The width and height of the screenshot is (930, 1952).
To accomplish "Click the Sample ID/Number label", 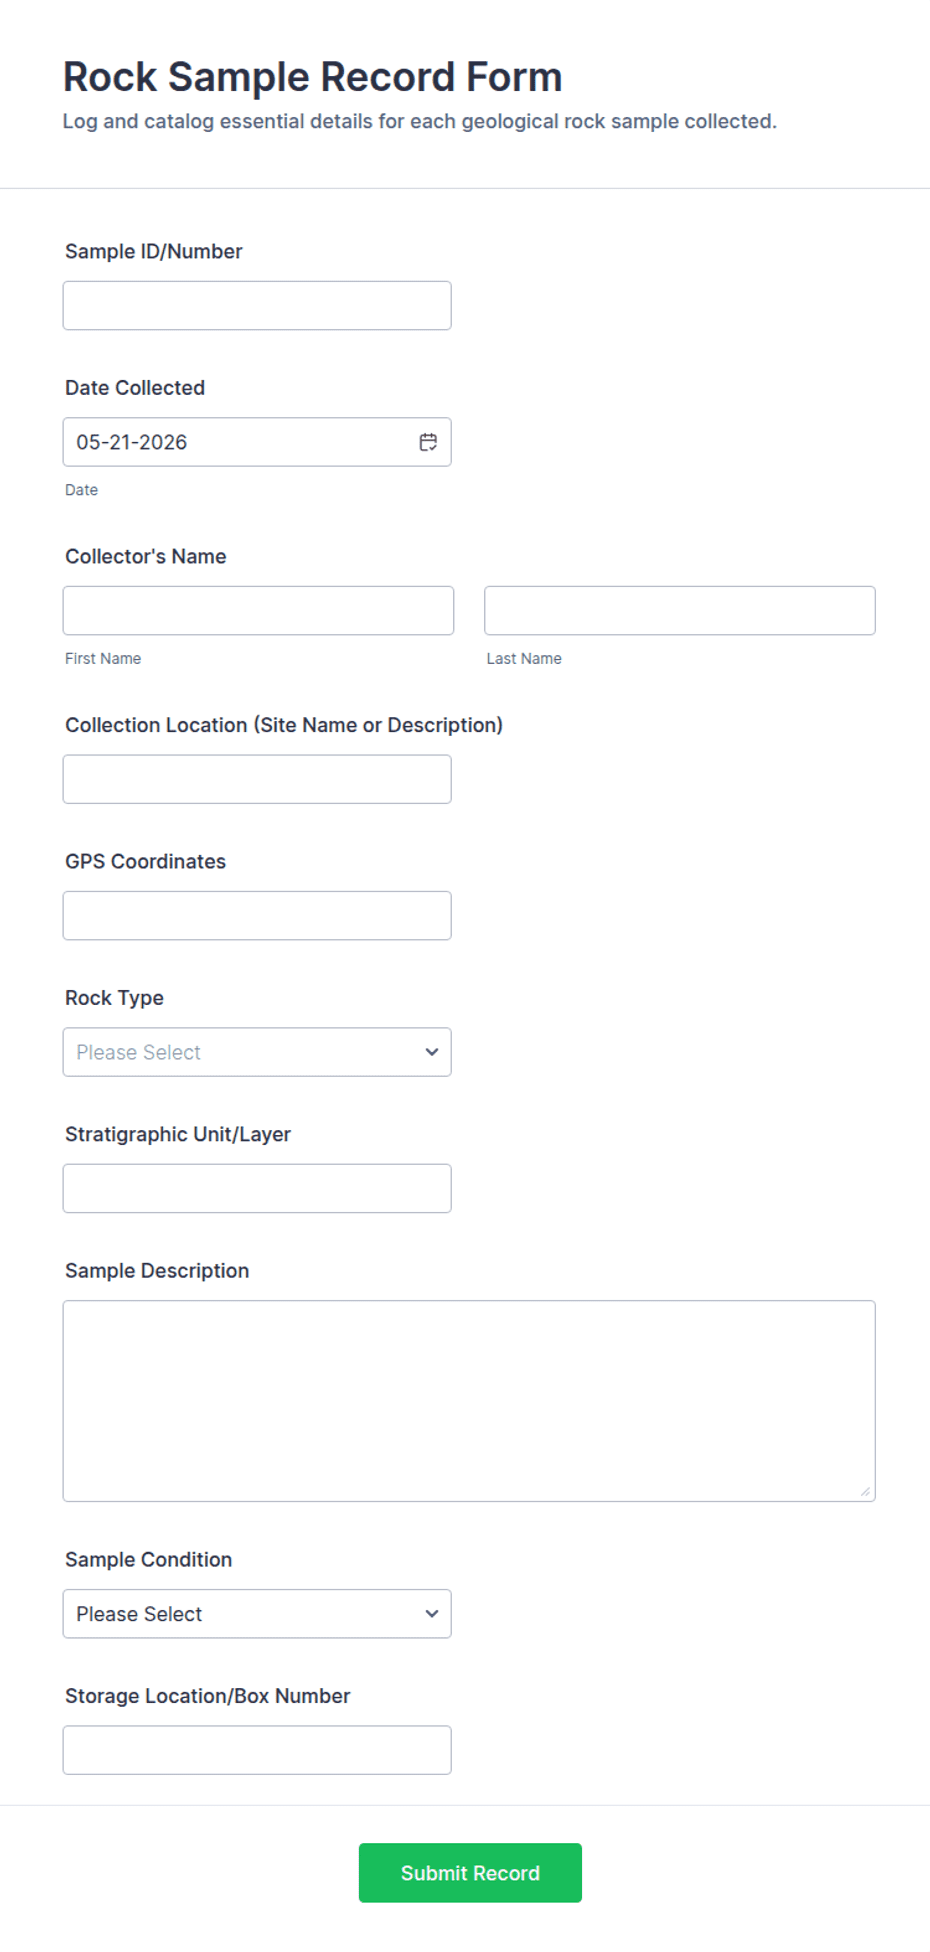I will (x=154, y=252).
